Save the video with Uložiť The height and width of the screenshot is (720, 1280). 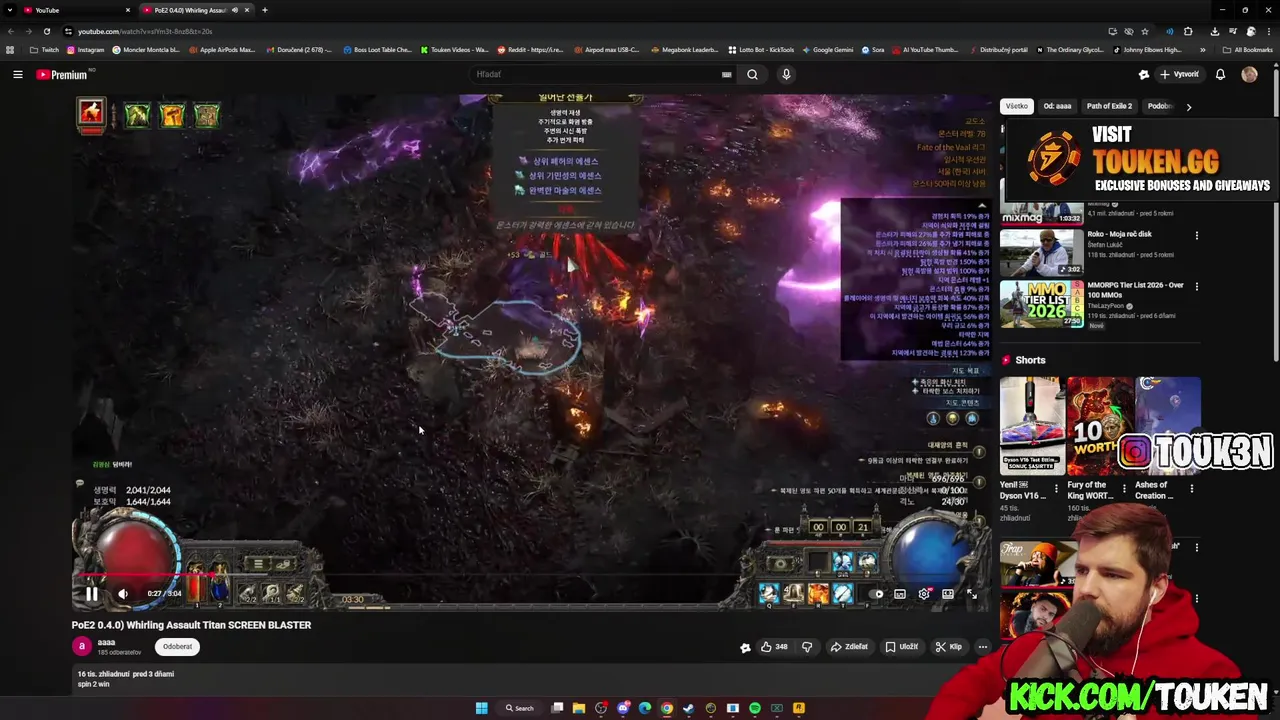click(901, 647)
